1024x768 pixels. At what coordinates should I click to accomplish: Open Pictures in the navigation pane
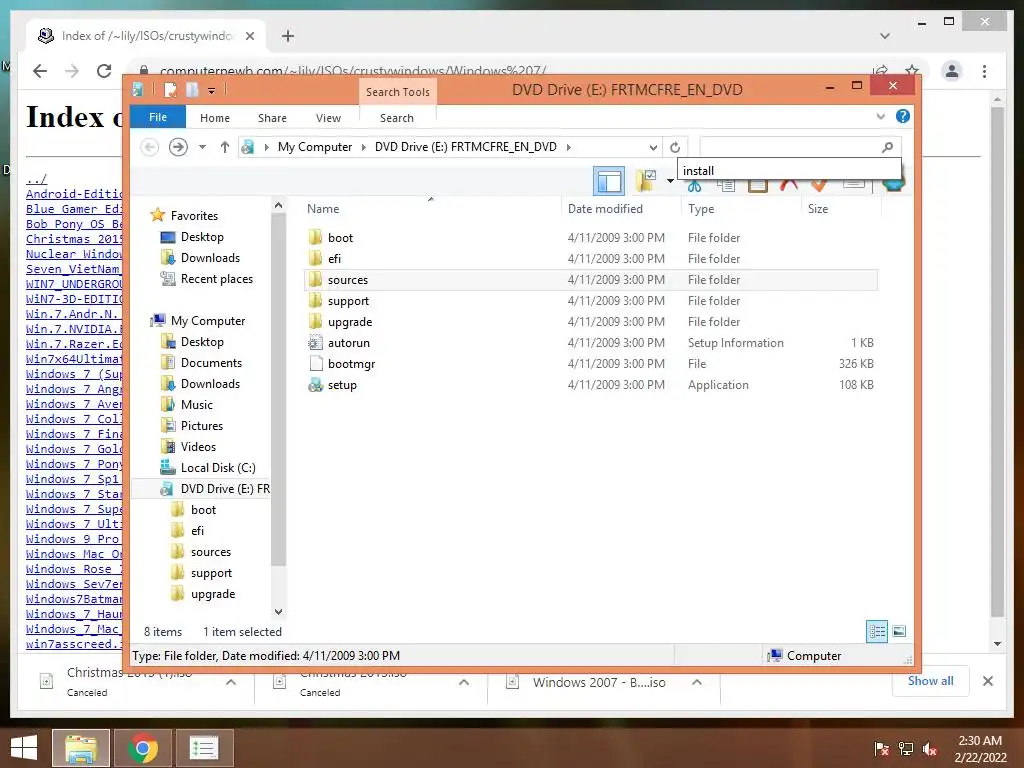tap(202, 426)
